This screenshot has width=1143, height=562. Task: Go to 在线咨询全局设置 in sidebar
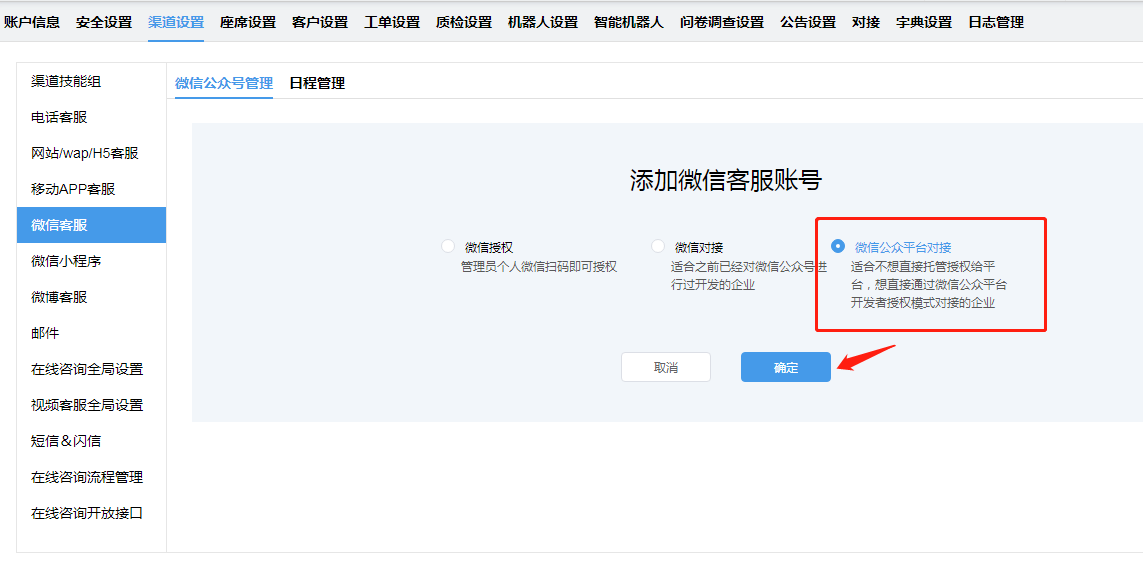coord(92,369)
